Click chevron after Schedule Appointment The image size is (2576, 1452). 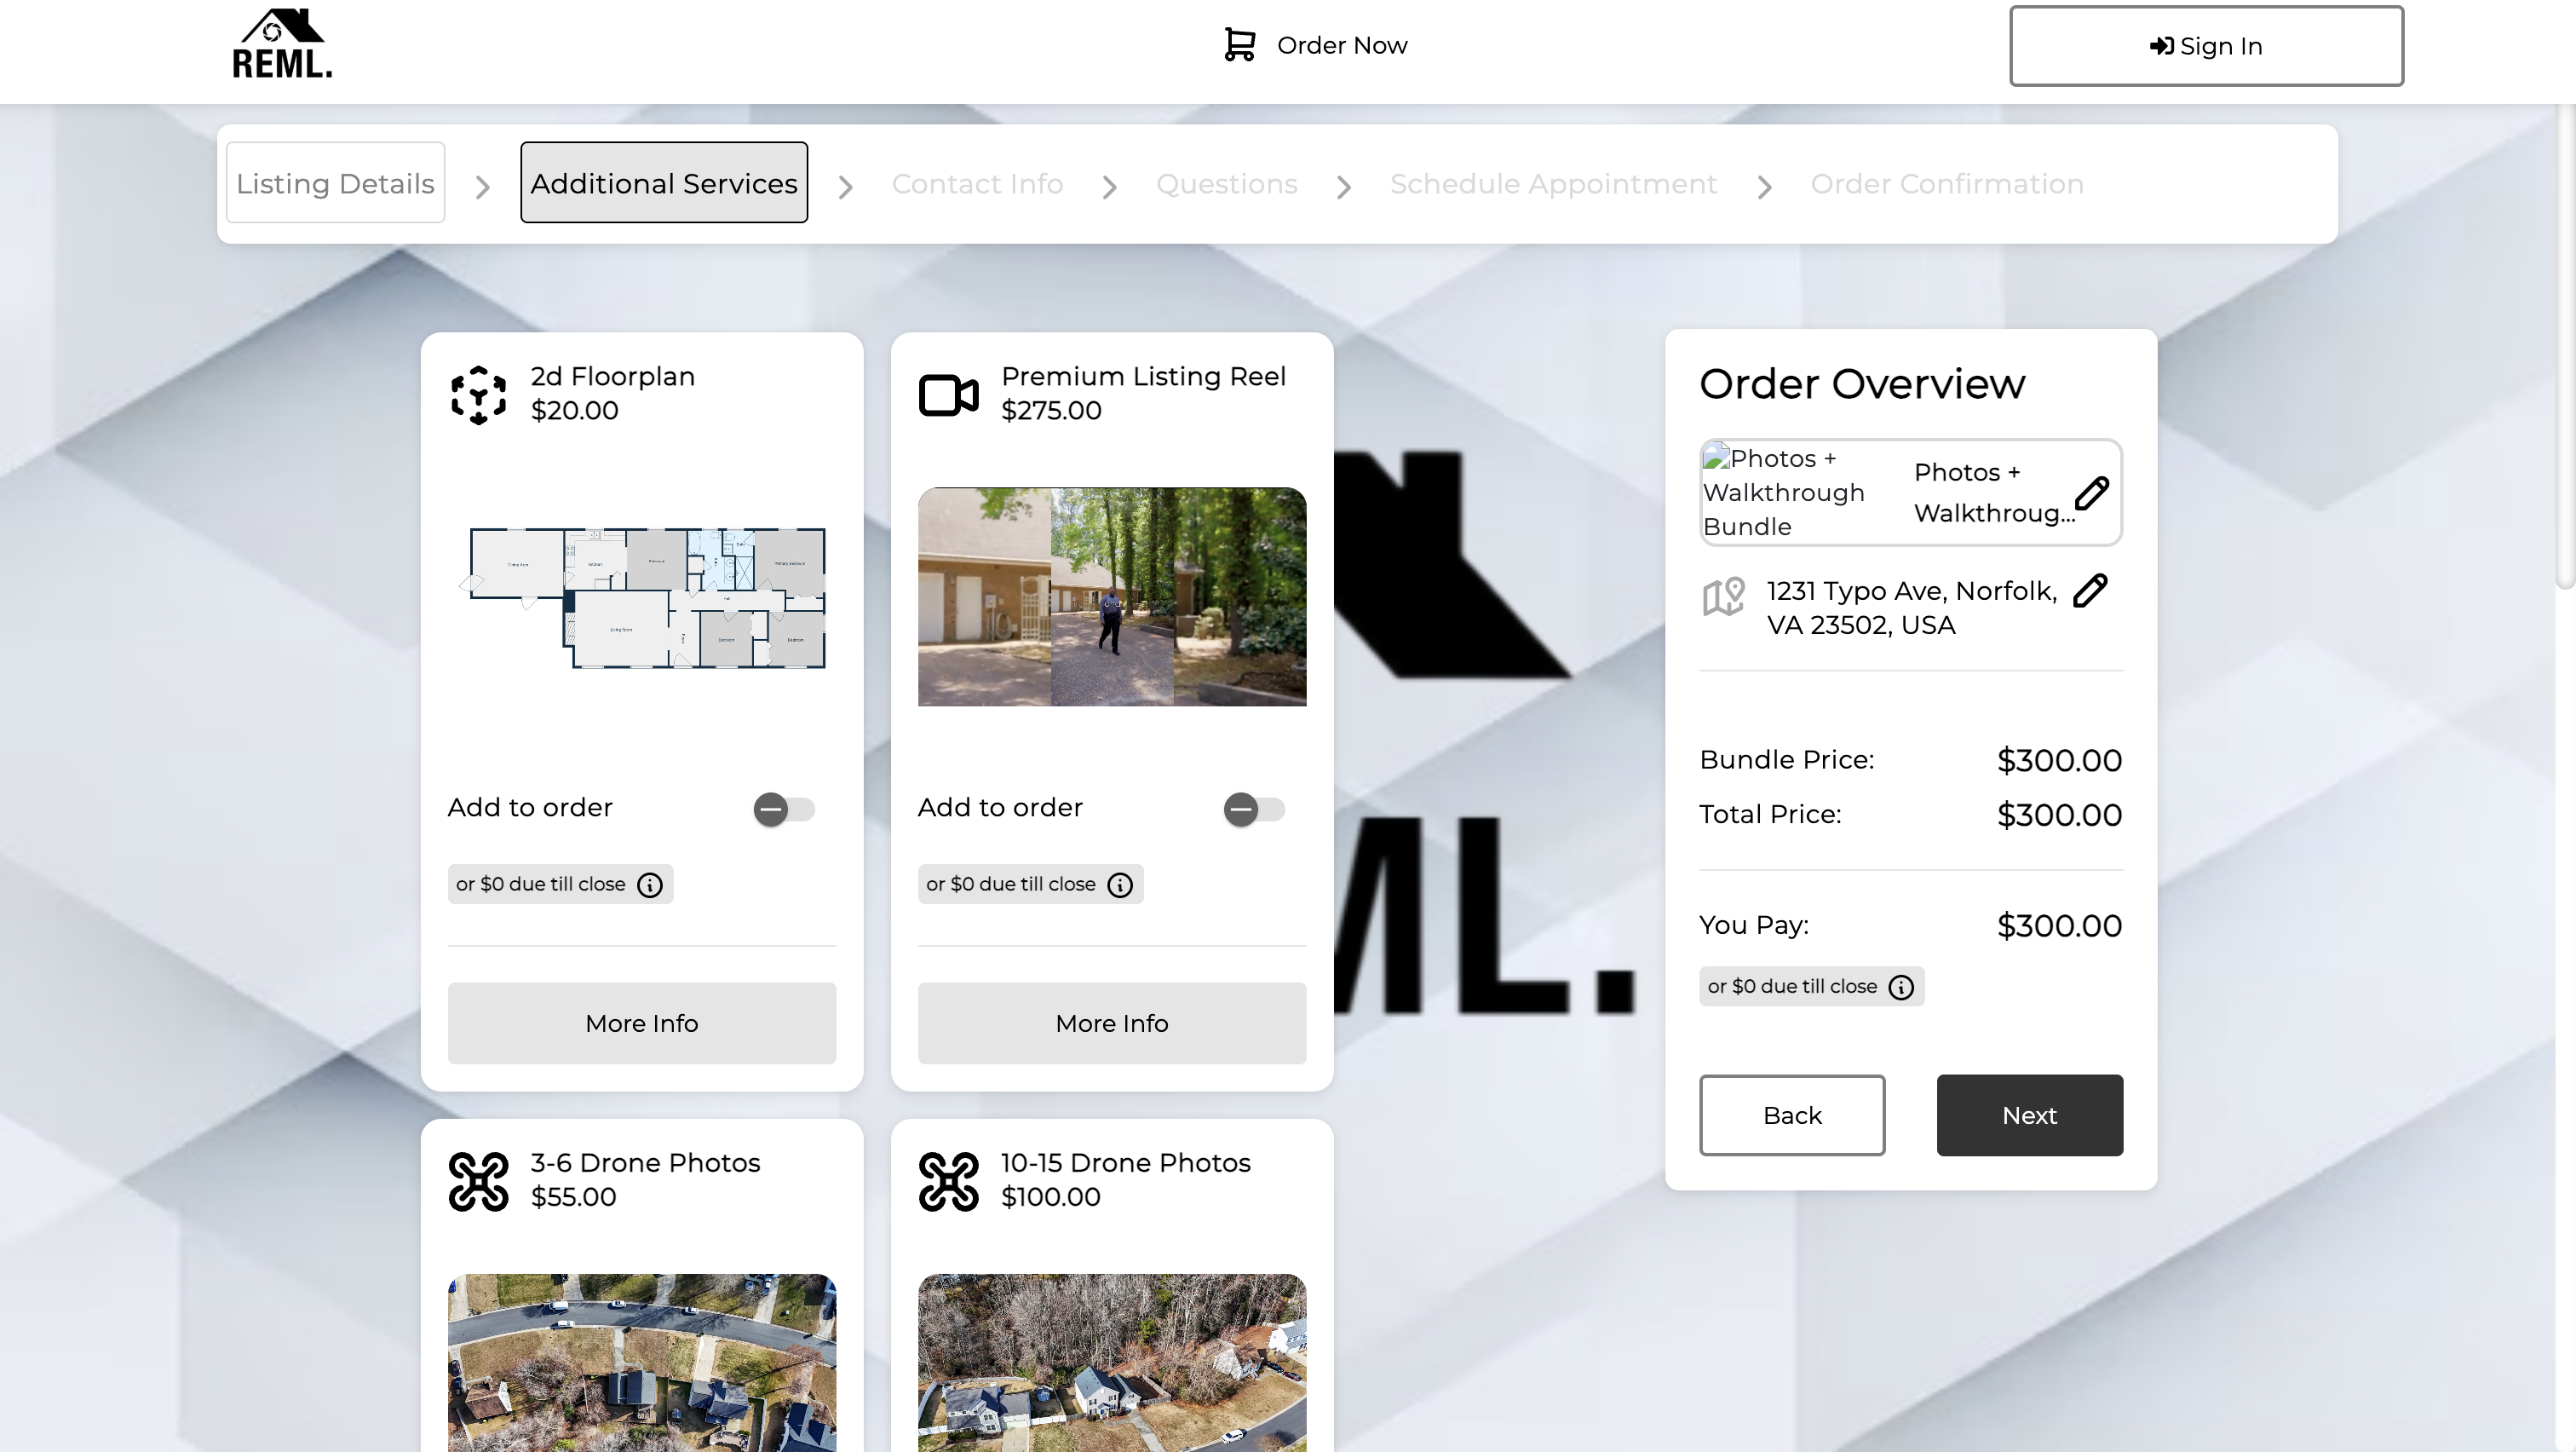click(1765, 187)
